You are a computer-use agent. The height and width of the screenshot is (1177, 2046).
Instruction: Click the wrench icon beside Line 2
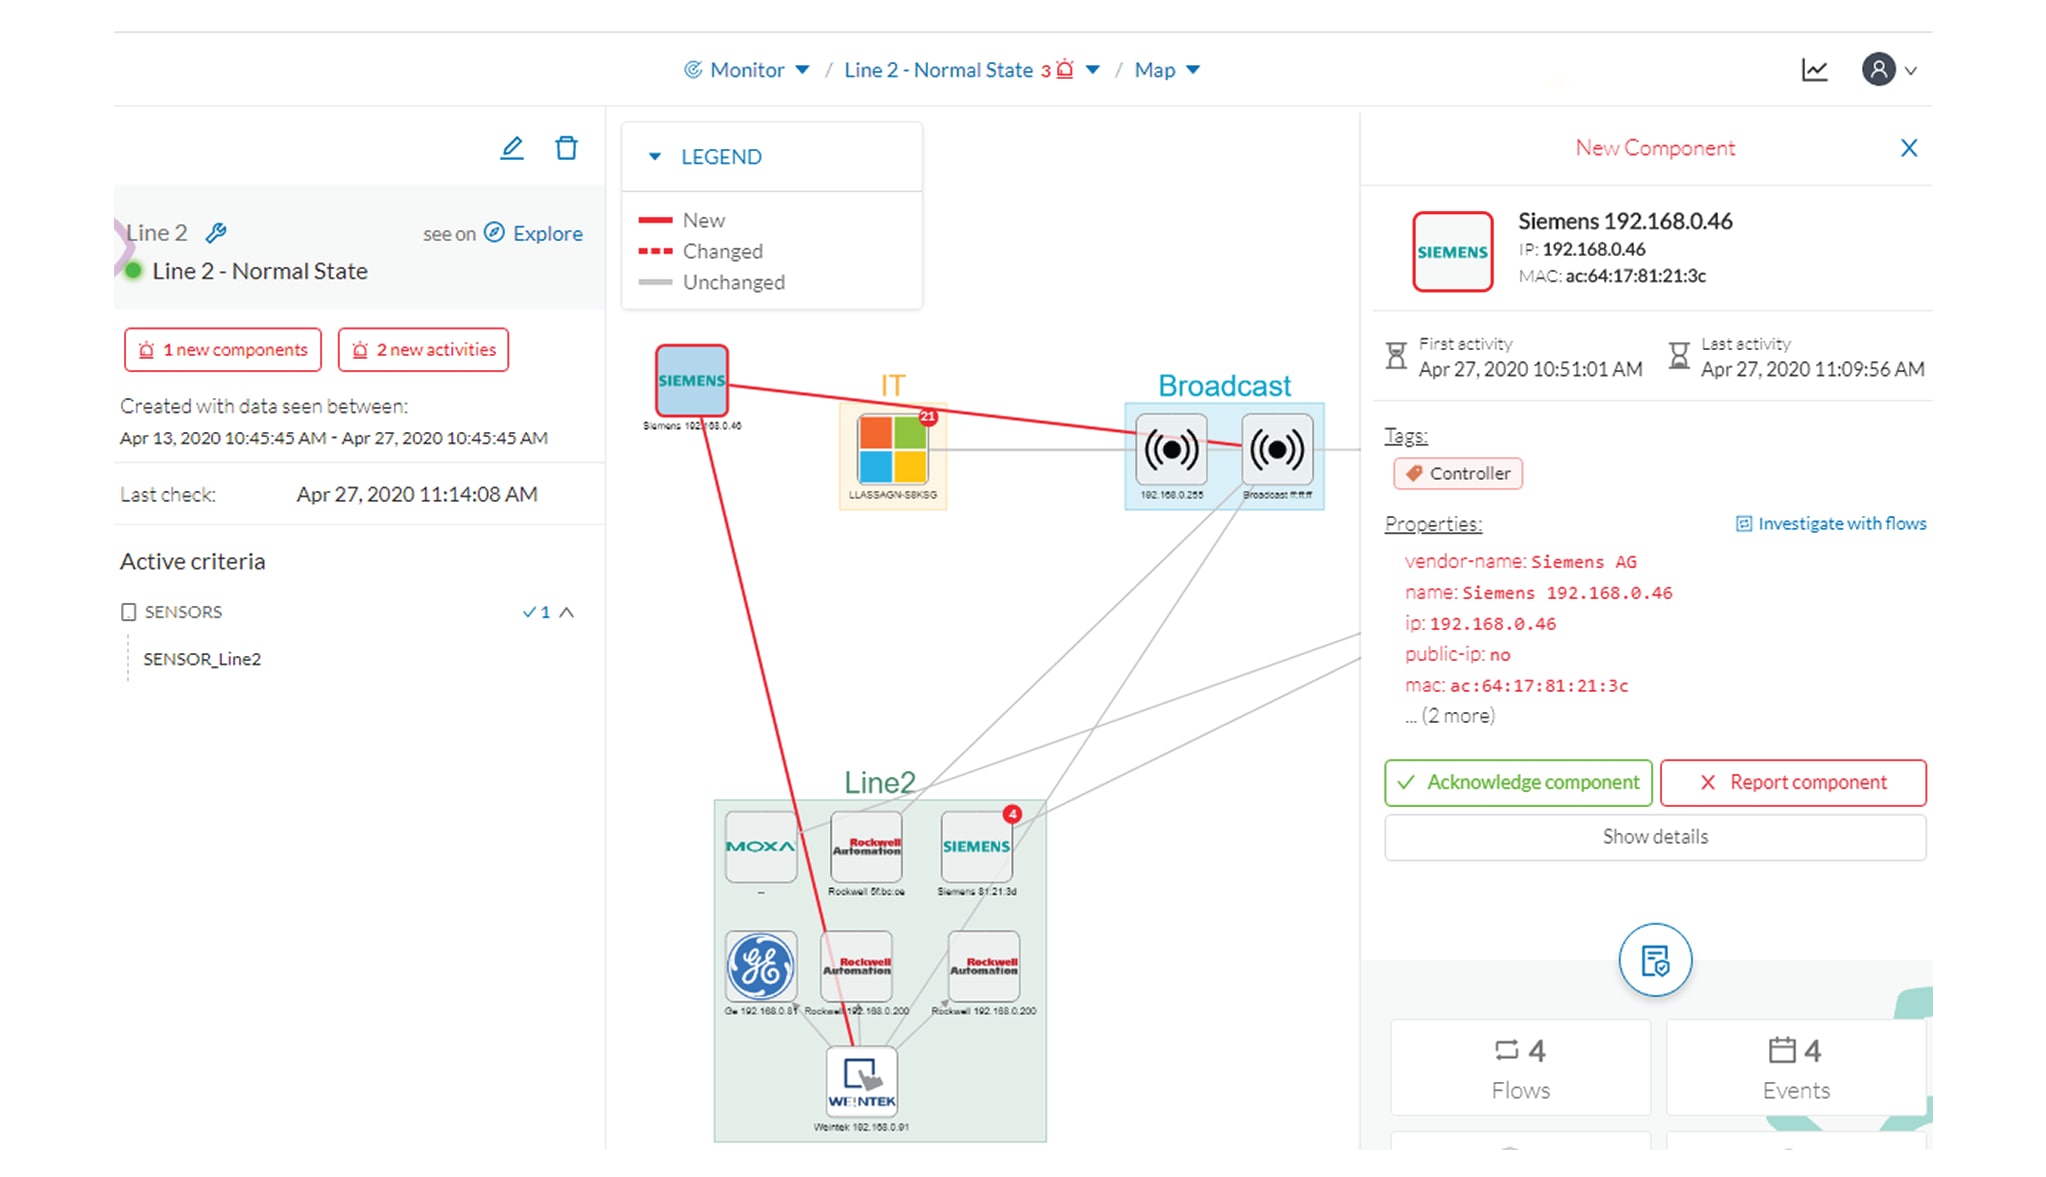tap(216, 233)
